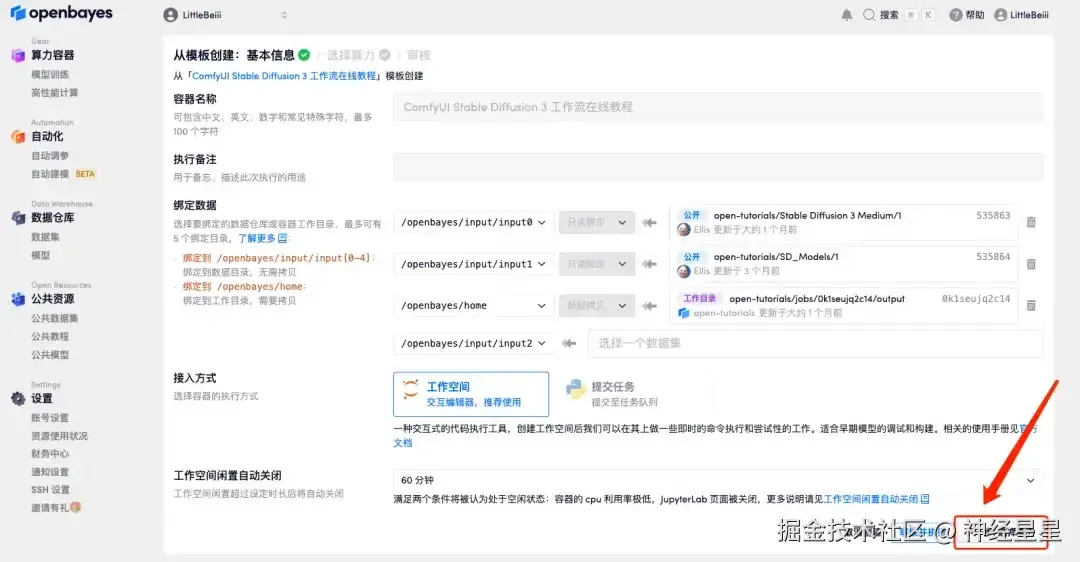Screen dimensions: 1080x562
Task: Open 通知设置 in the sidebar
Action: pyautogui.click(x=50, y=472)
